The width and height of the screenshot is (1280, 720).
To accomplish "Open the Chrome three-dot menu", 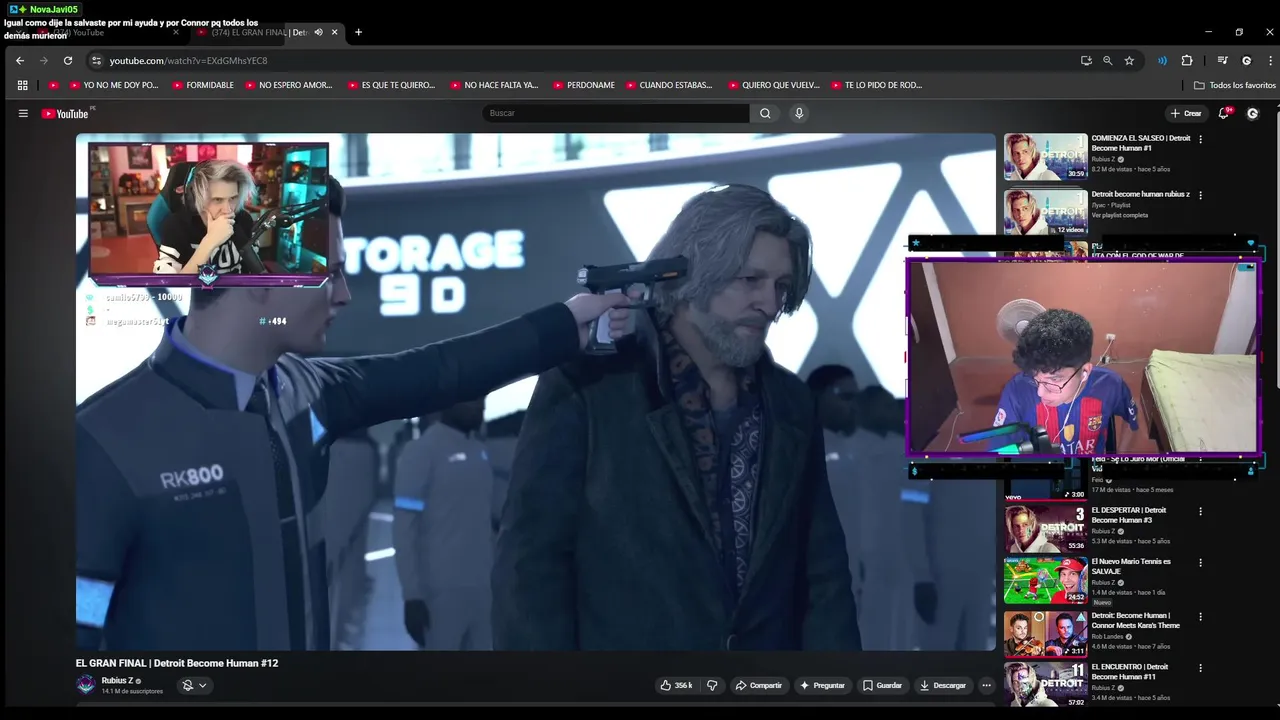I will (x=1270, y=60).
